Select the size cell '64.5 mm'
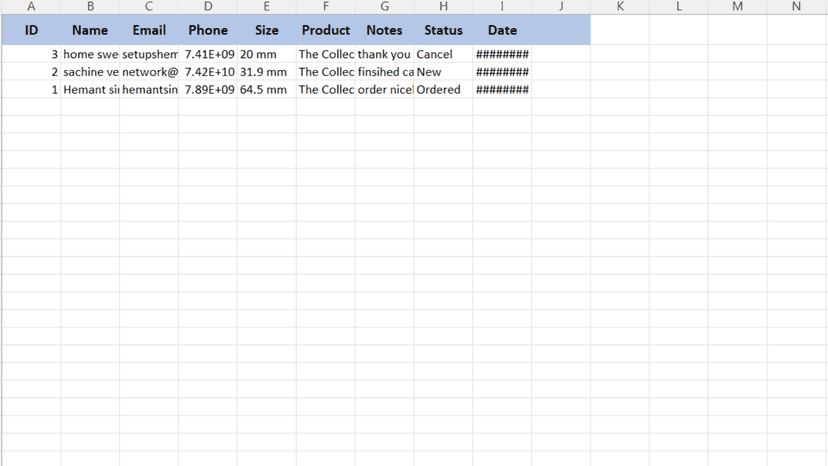This screenshot has width=828, height=466. [x=267, y=89]
